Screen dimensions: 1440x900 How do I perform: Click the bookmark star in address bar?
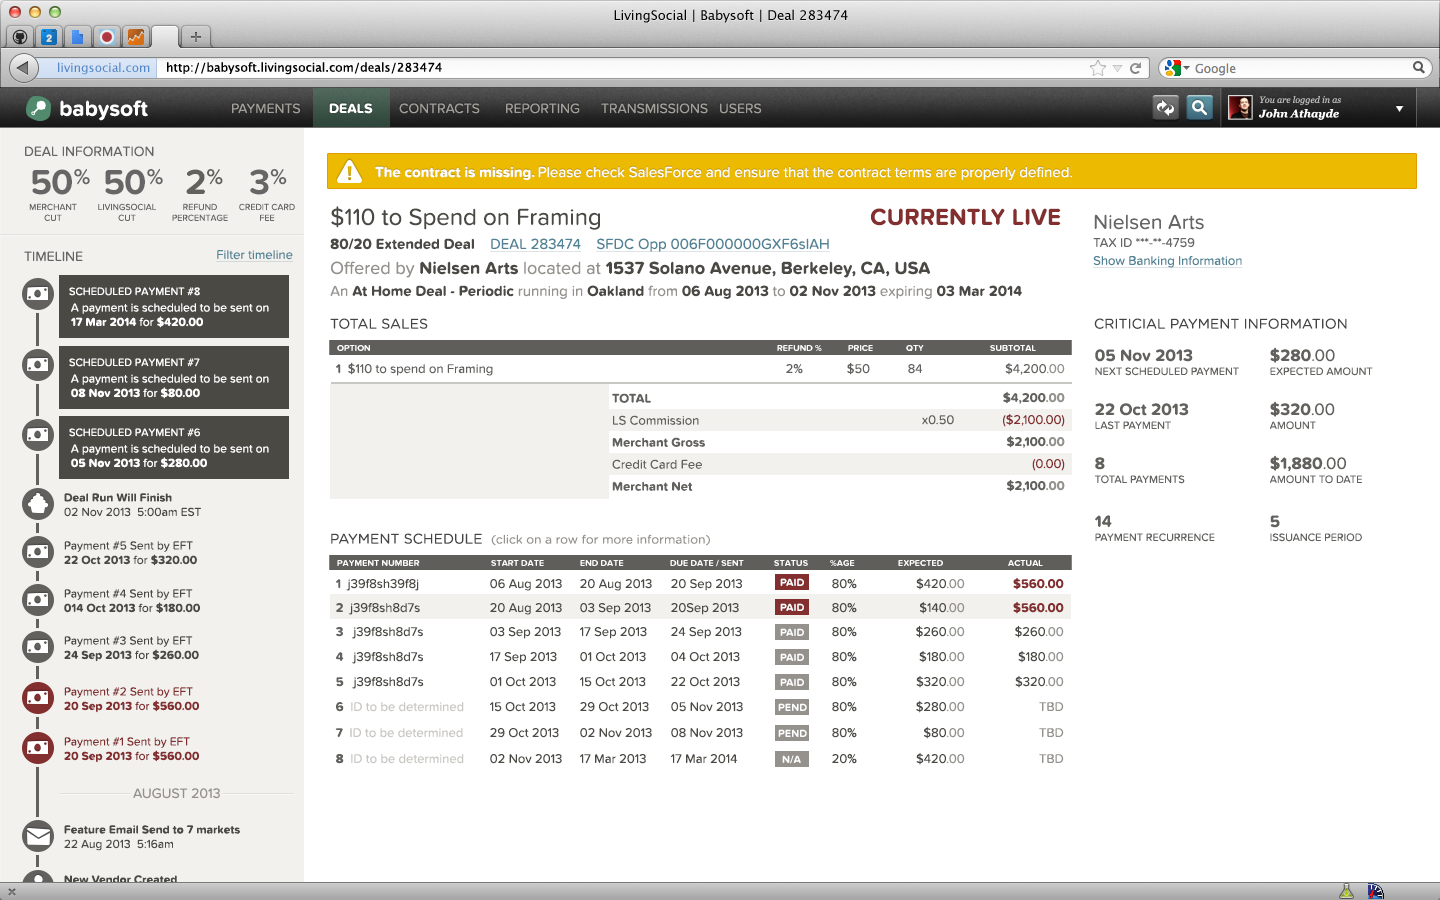[x=1098, y=68]
